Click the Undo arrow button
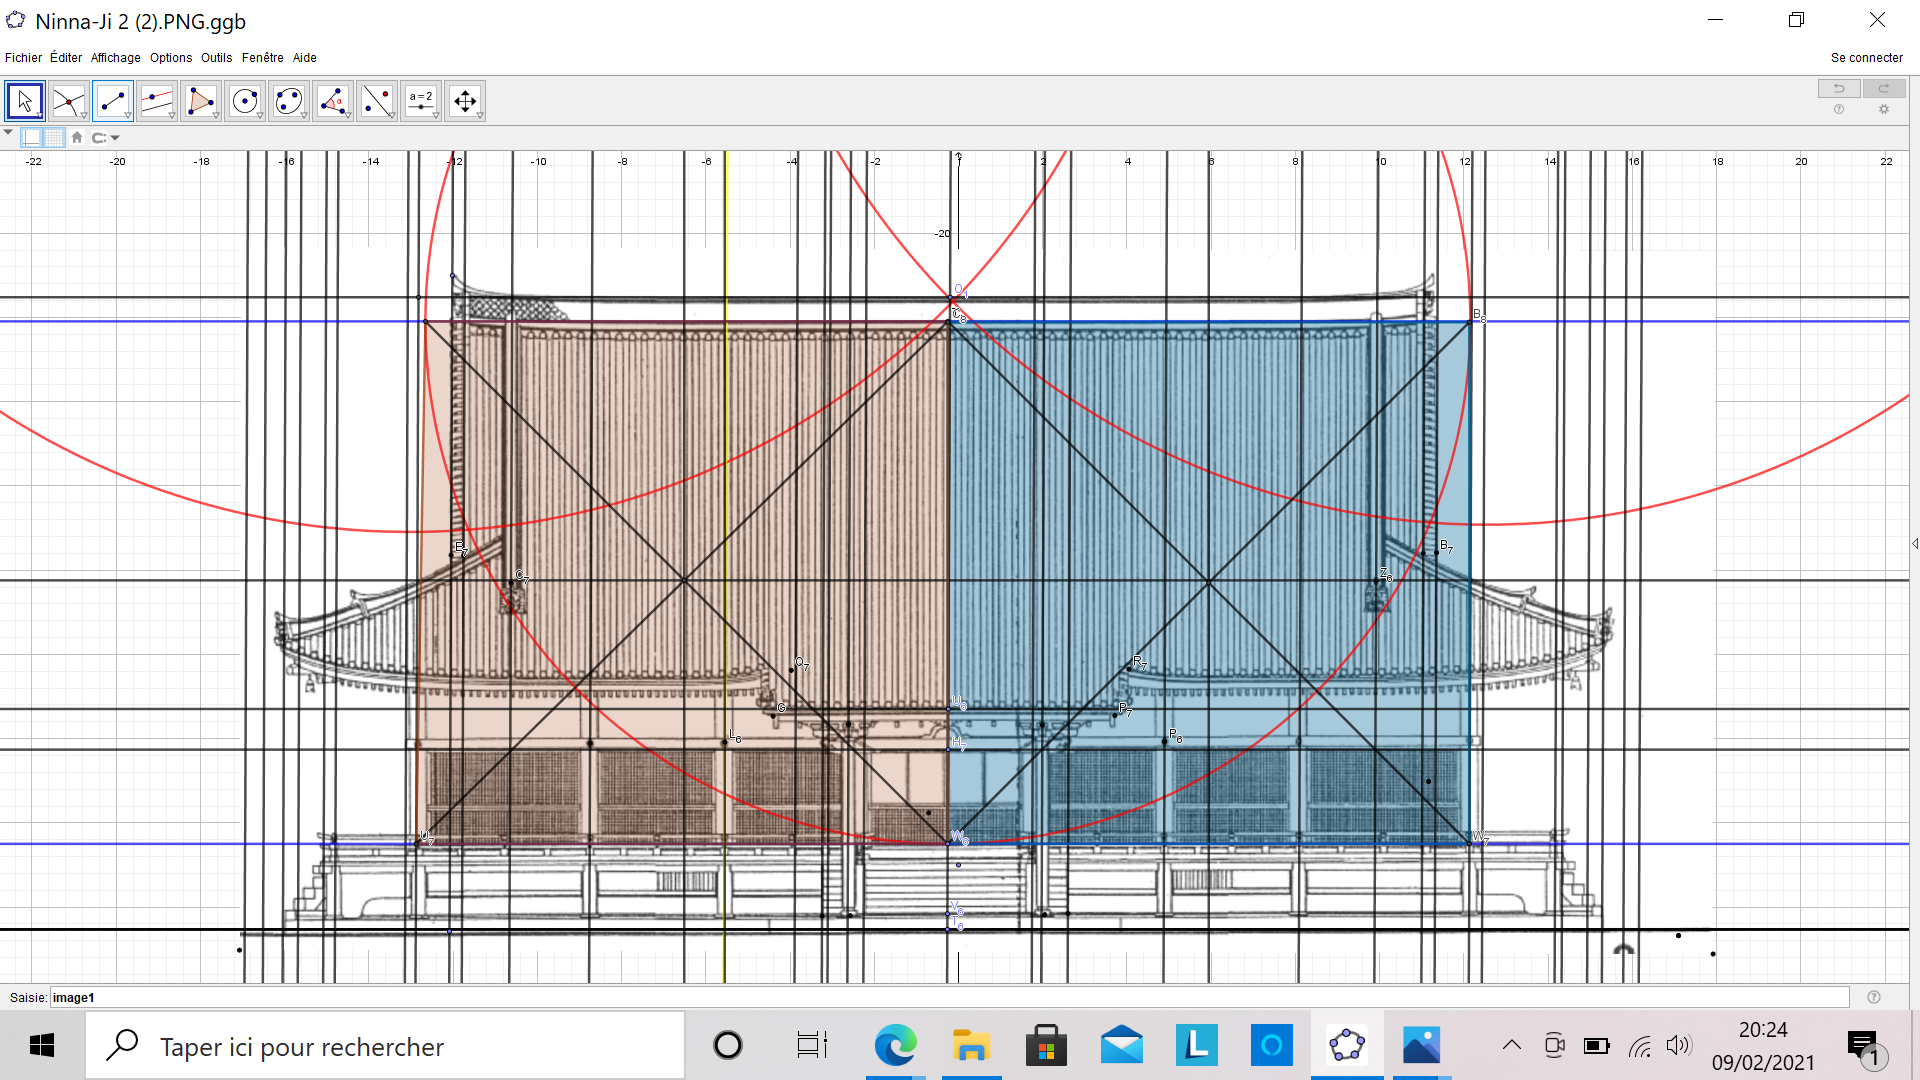The height and width of the screenshot is (1080, 1920). [1838, 89]
